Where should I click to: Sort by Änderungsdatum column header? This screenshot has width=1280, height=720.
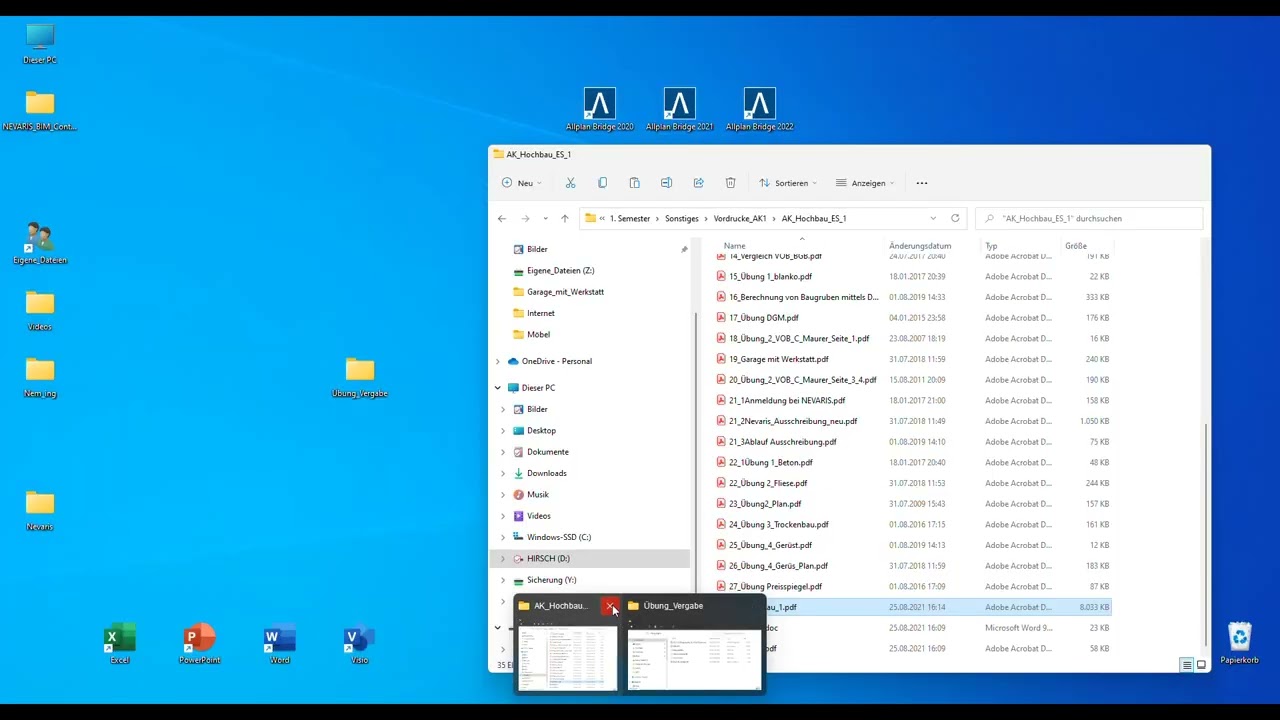(x=920, y=246)
